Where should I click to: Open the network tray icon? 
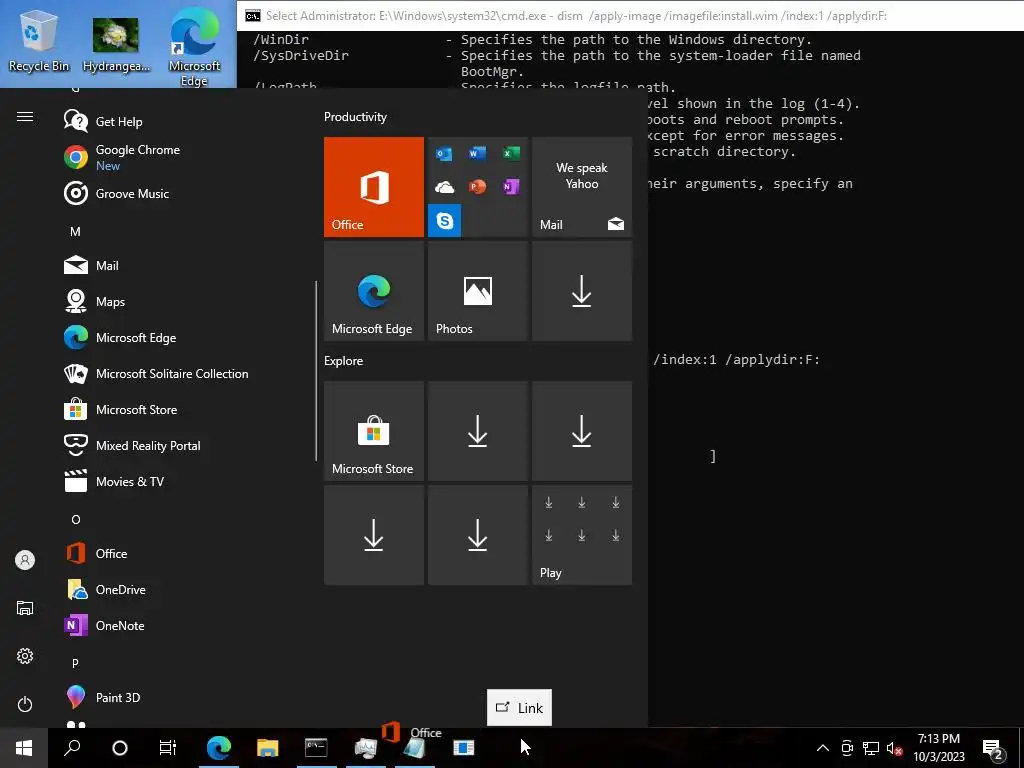[871, 748]
